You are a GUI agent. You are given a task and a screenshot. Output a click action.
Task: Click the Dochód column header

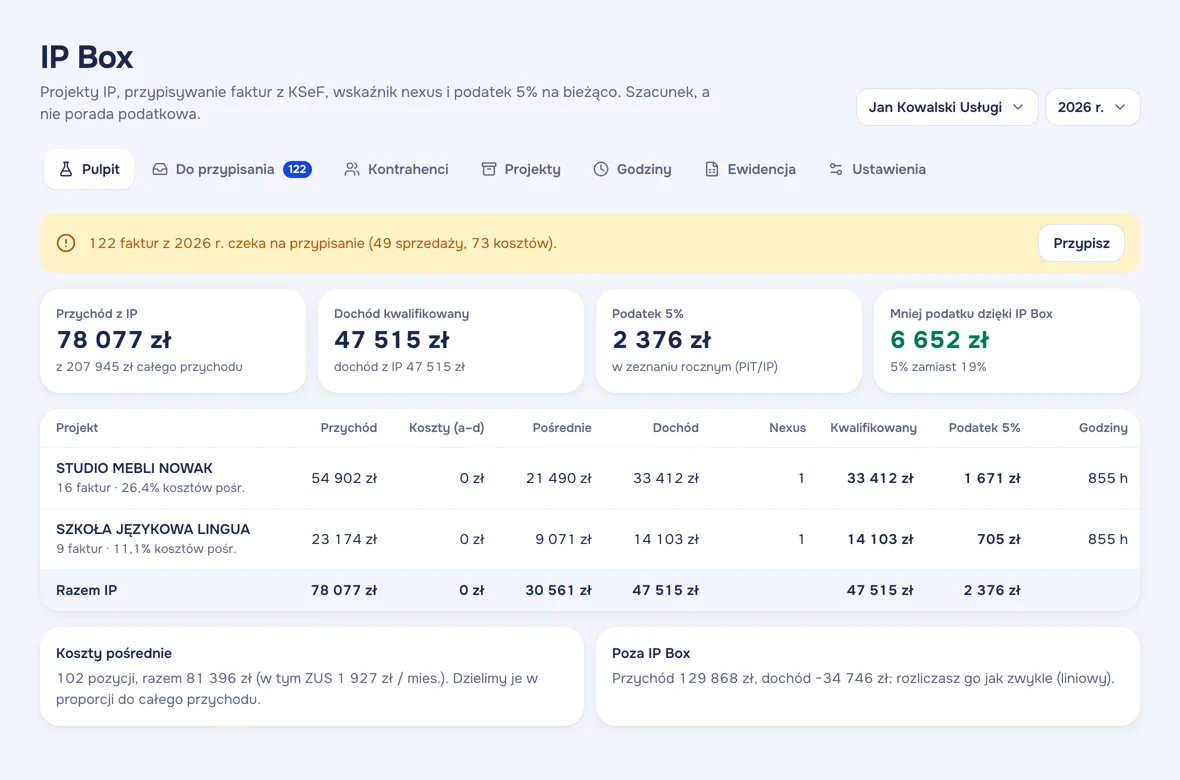676,428
